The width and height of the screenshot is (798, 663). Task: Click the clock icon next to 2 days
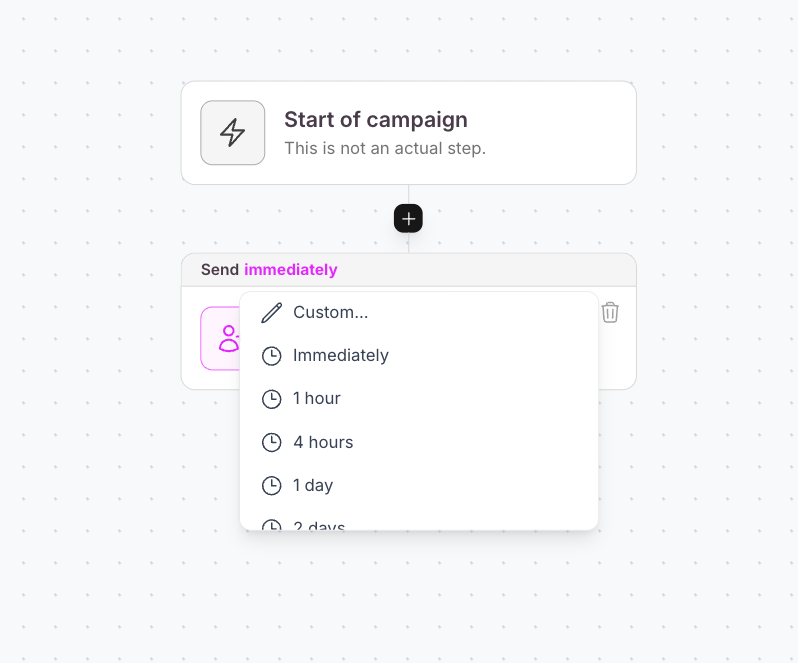click(271, 524)
